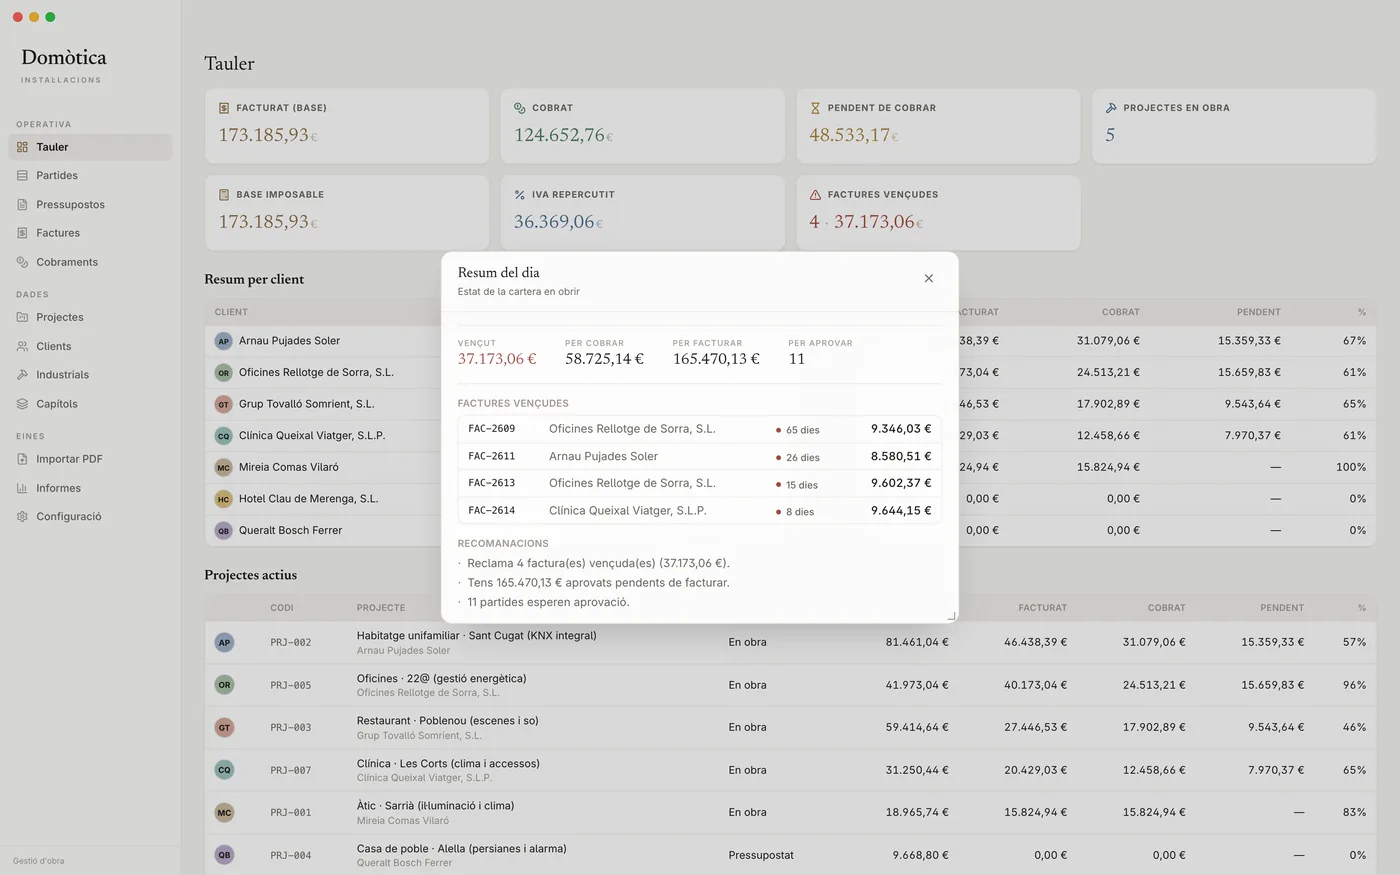Image resolution: width=1400 pixels, height=875 pixels.
Task: Open the Informes page
Action: pos(90,488)
